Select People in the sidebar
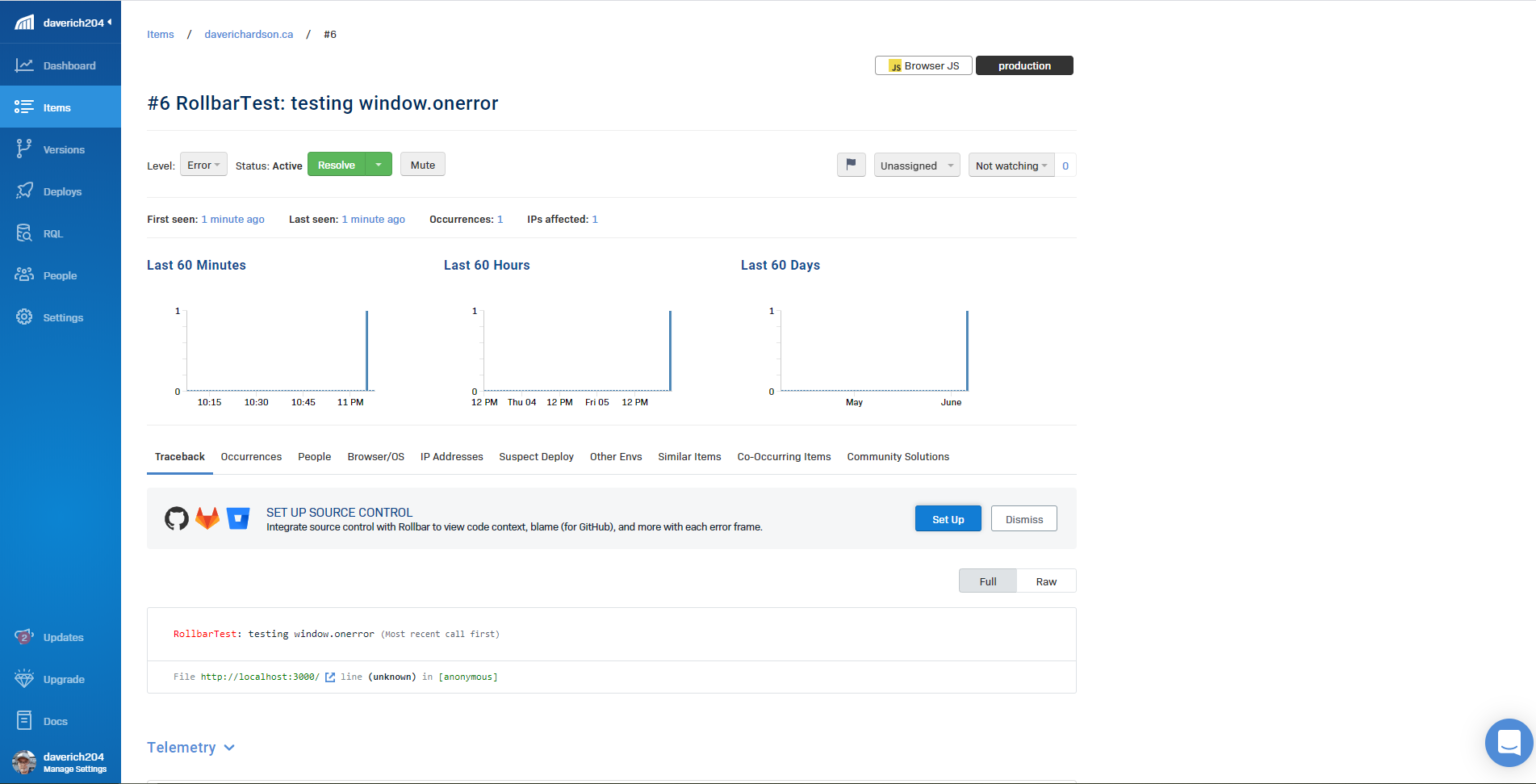 61,274
